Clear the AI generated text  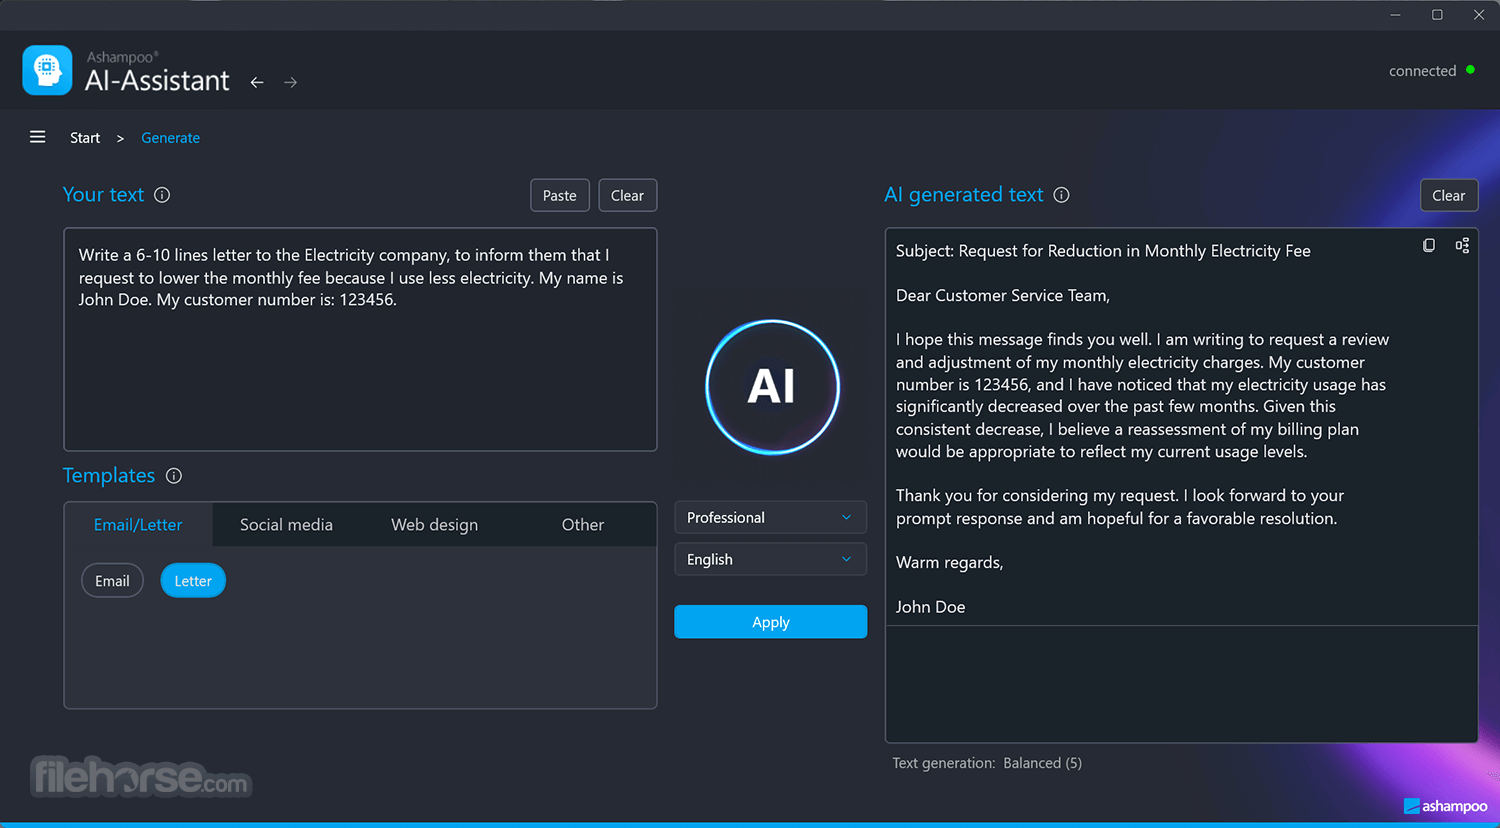[x=1449, y=195]
